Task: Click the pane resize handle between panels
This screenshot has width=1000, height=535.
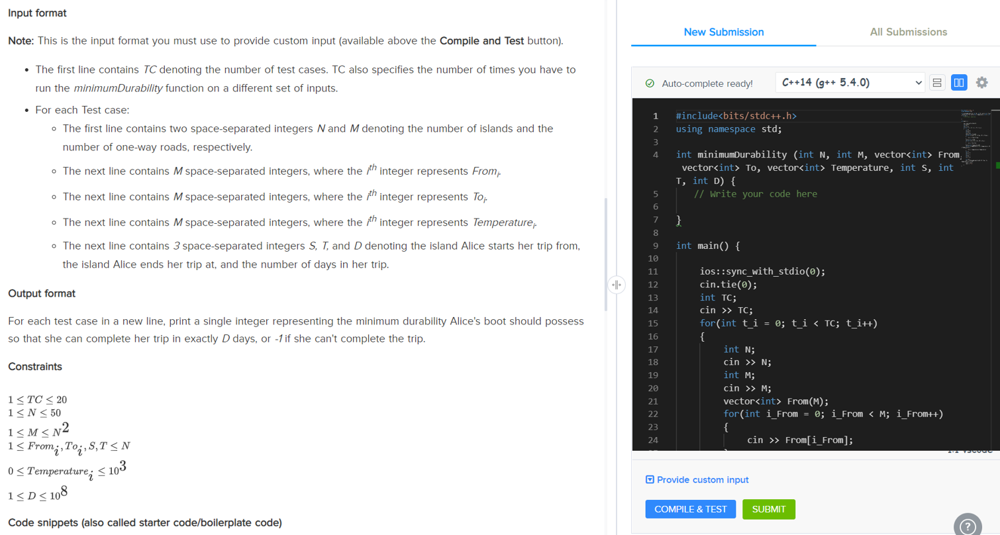Action: [616, 284]
